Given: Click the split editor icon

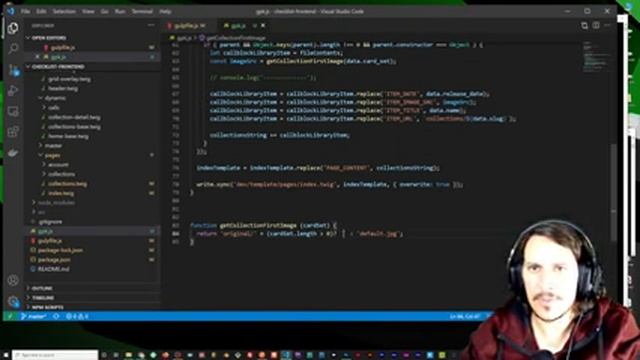Looking at the screenshot, I should [x=596, y=25].
